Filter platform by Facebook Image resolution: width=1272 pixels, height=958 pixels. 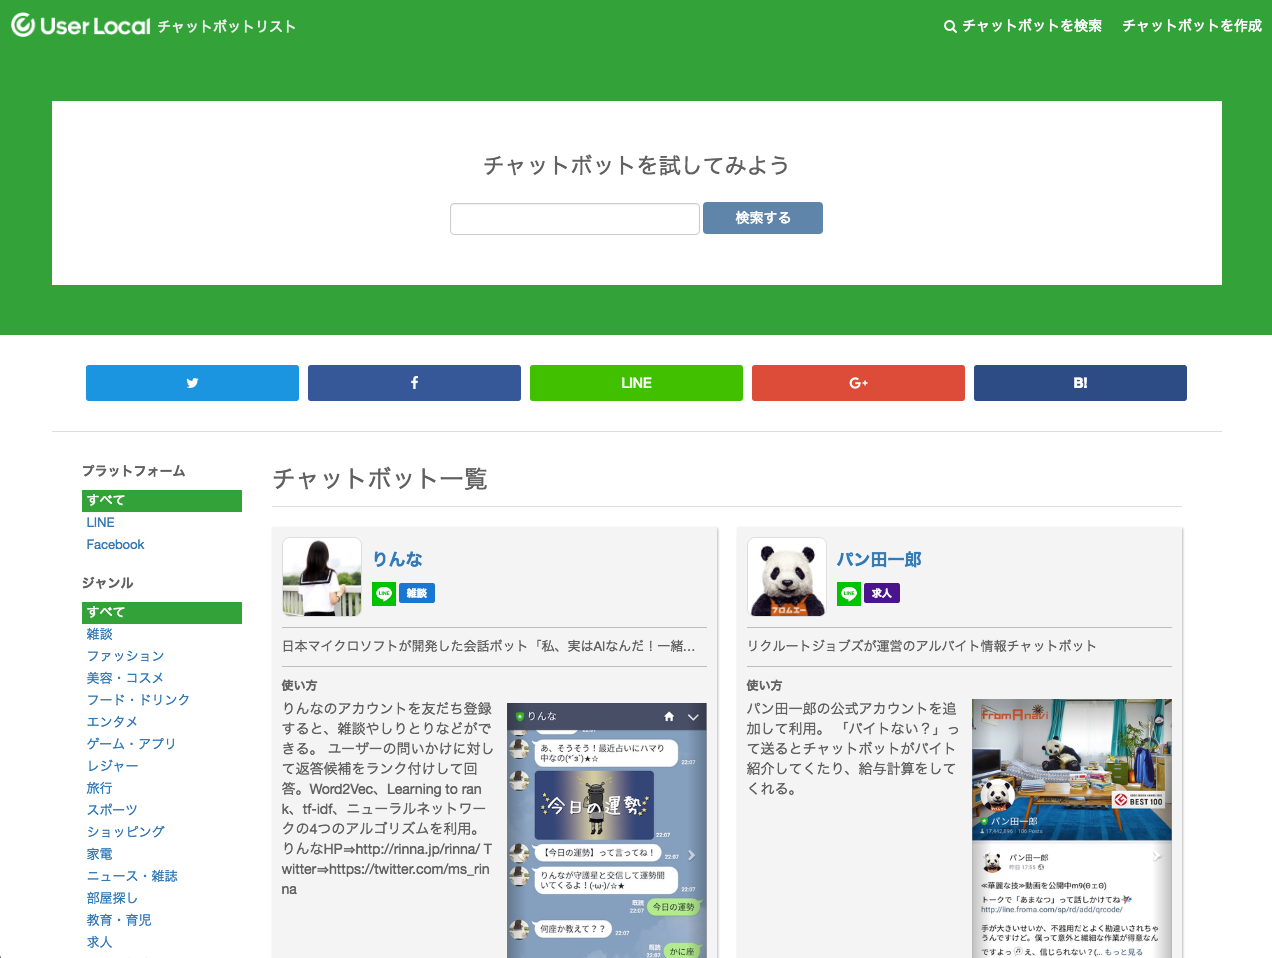coord(115,545)
